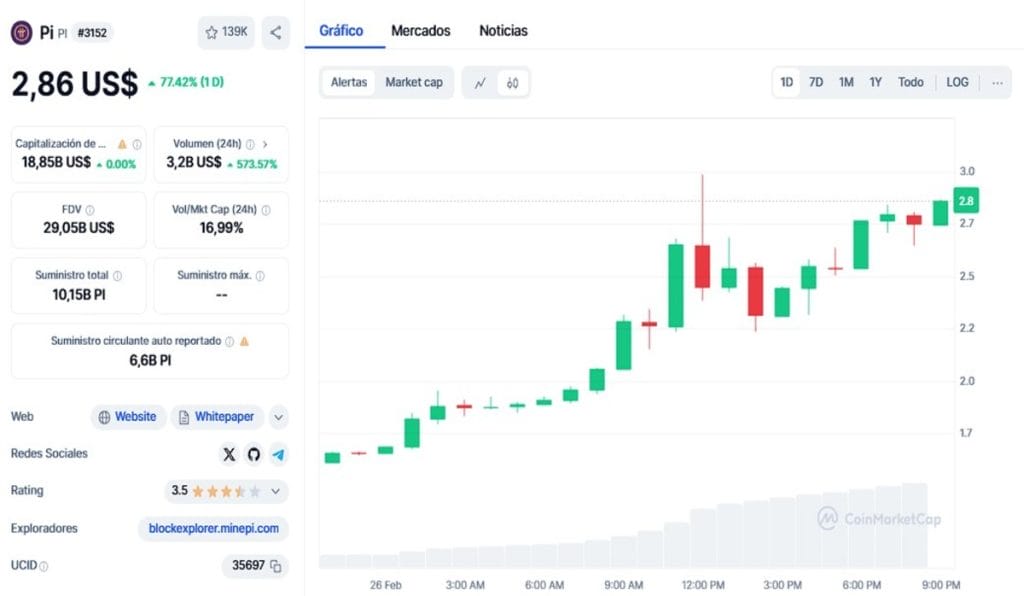Select the Alertas price view
This screenshot has height=596, width=1024.
(x=349, y=82)
